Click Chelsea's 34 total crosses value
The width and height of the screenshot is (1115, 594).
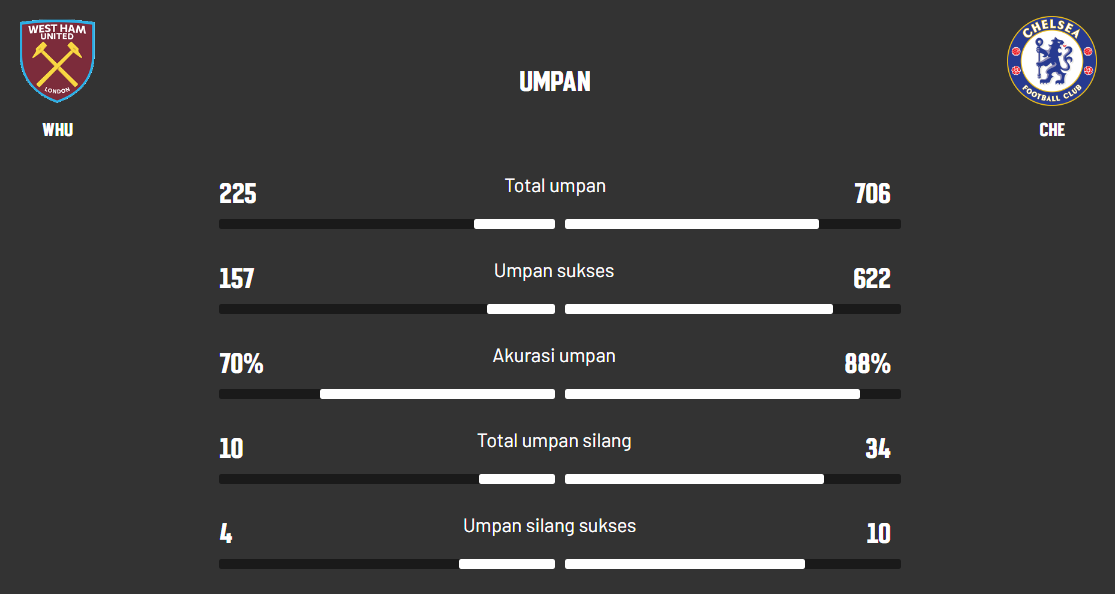877,449
